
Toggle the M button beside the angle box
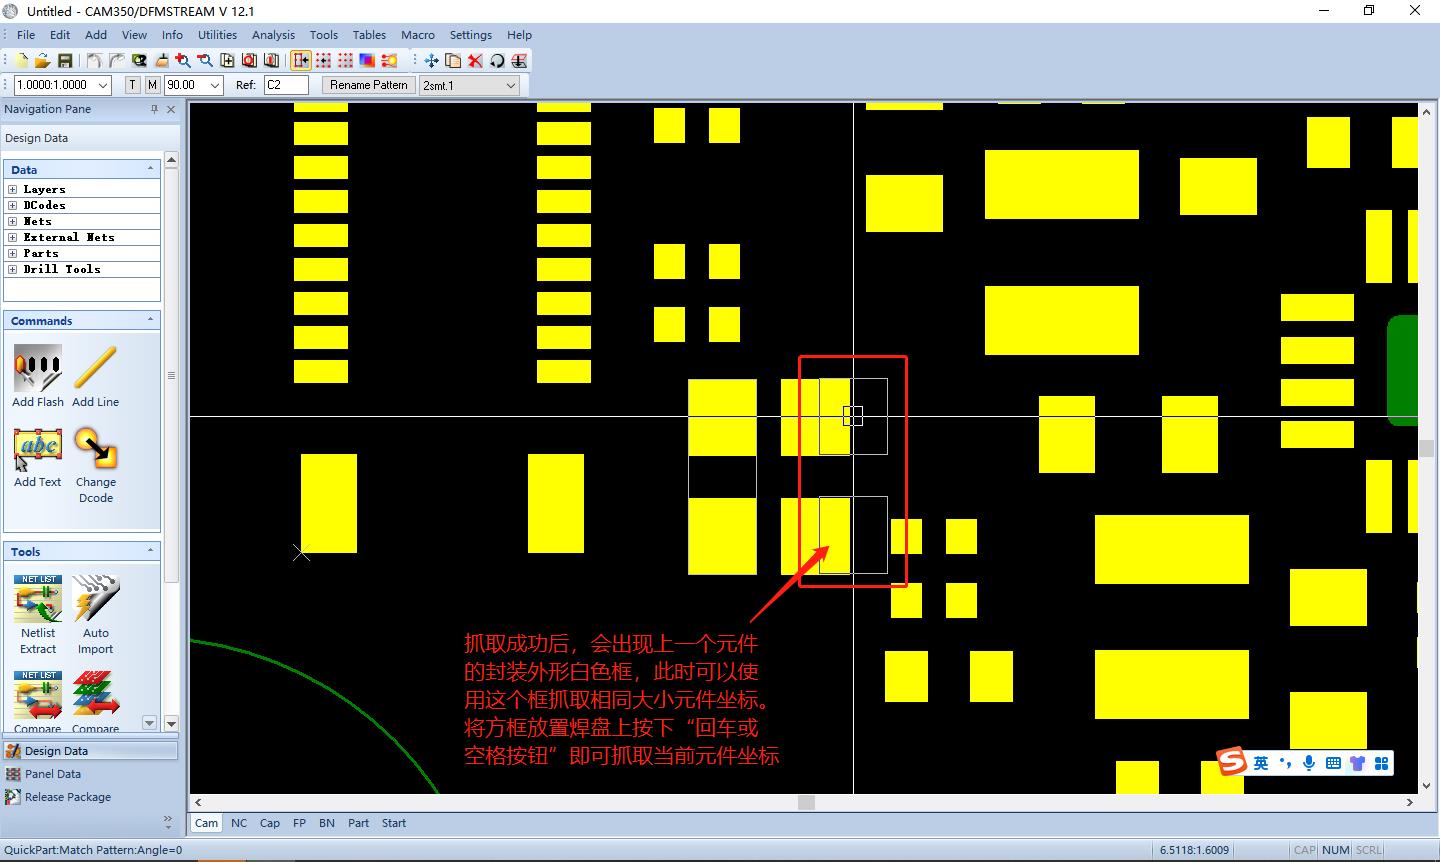[x=152, y=85]
